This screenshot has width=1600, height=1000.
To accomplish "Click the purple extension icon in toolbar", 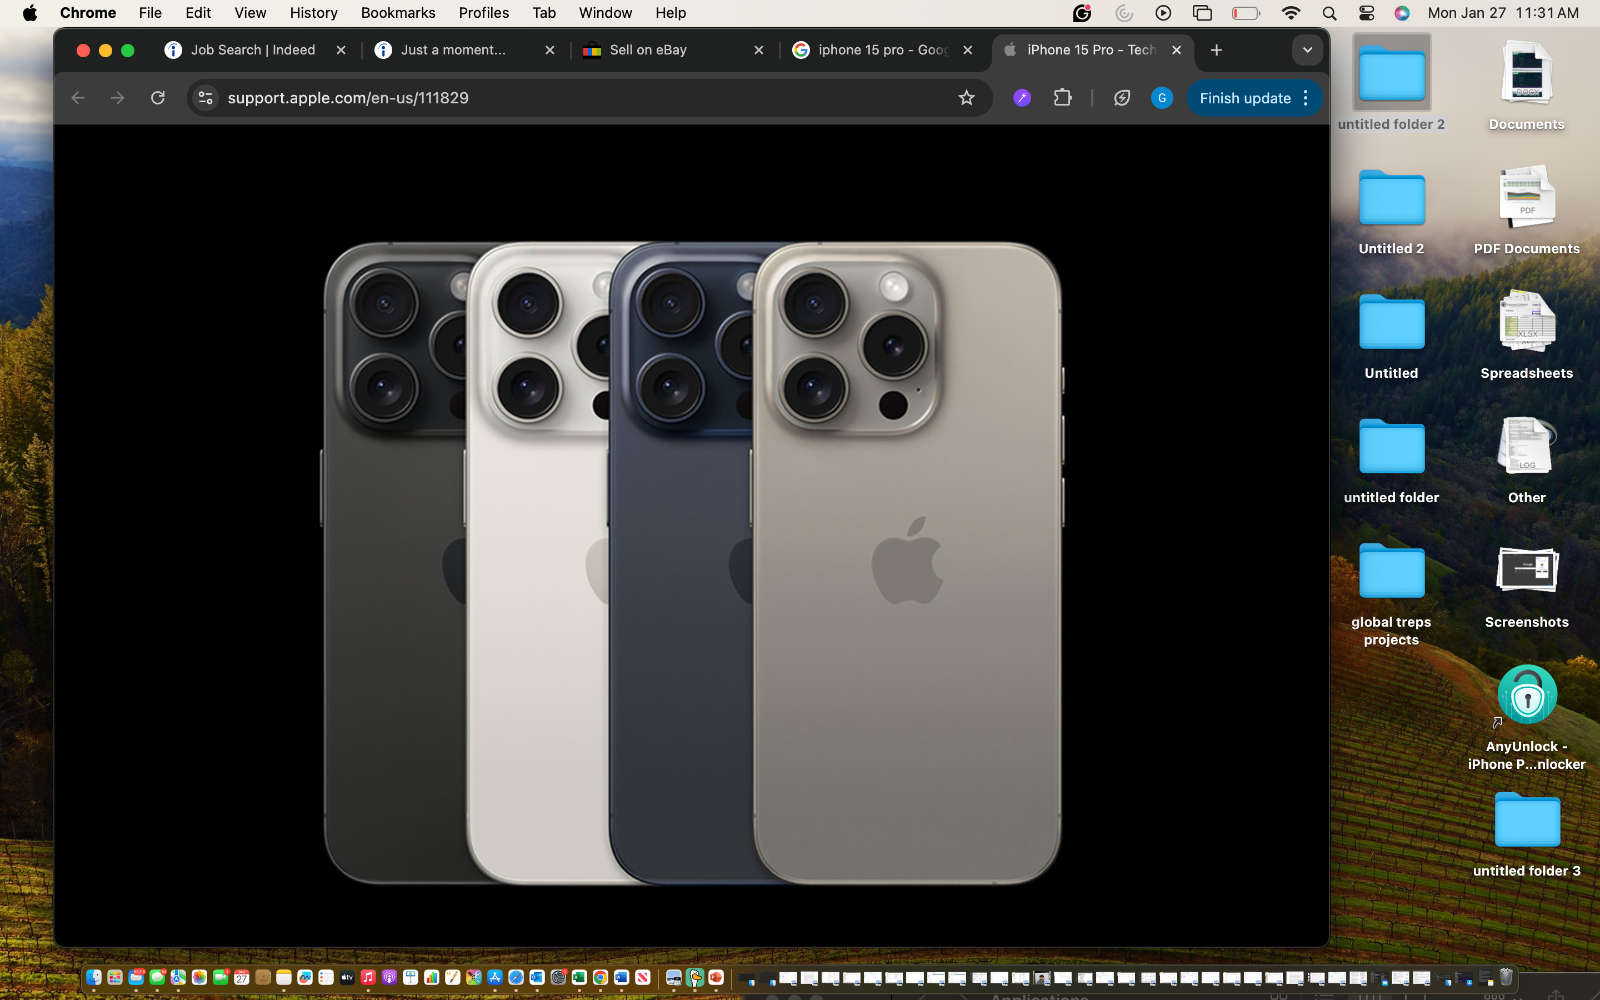I will pyautogui.click(x=1022, y=98).
